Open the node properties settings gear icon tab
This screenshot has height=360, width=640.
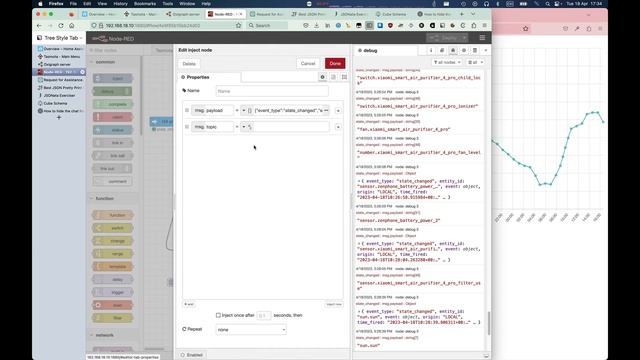[x=322, y=77]
